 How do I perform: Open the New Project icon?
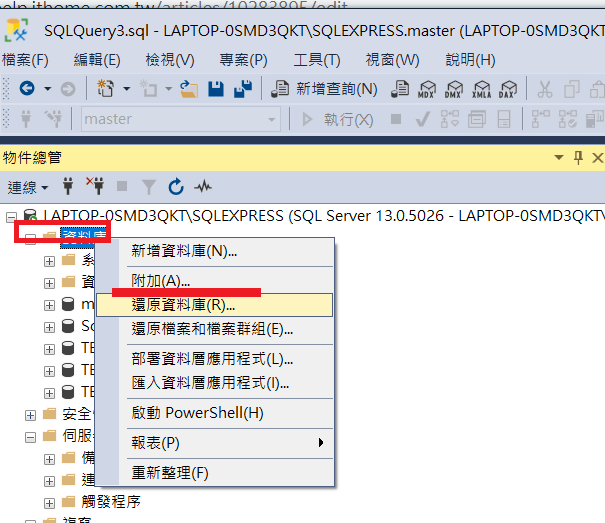coord(105,88)
